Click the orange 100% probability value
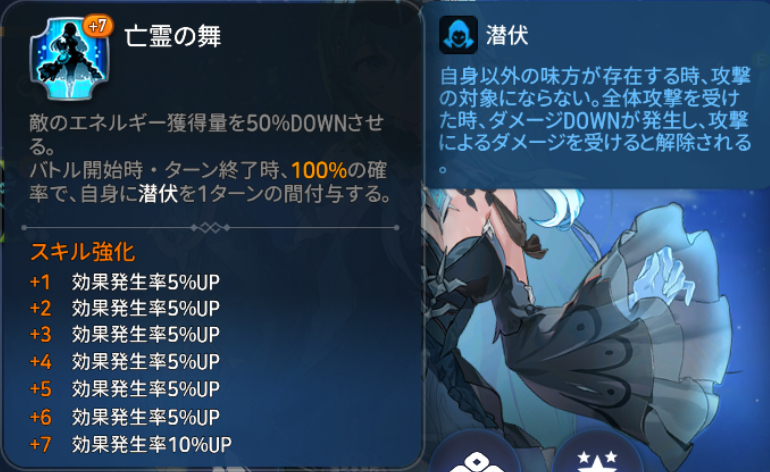This screenshot has height=472, width=770. click(x=319, y=170)
